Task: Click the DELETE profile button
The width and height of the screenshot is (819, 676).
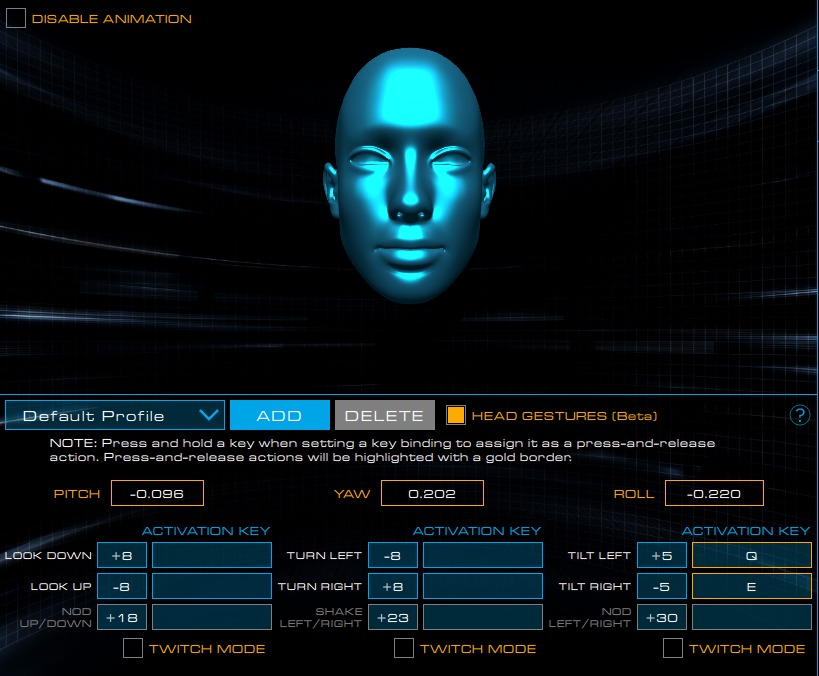Action: coord(384,415)
